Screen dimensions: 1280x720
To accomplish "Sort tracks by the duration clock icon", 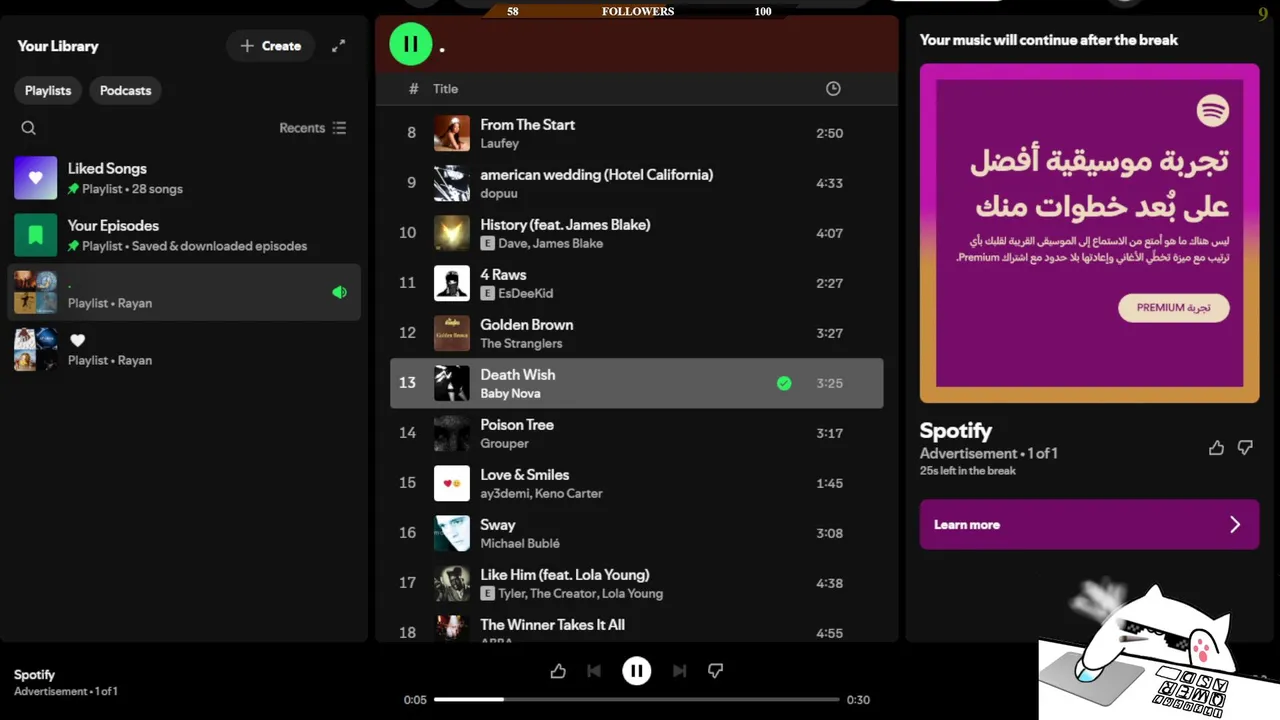I will click(x=833, y=89).
